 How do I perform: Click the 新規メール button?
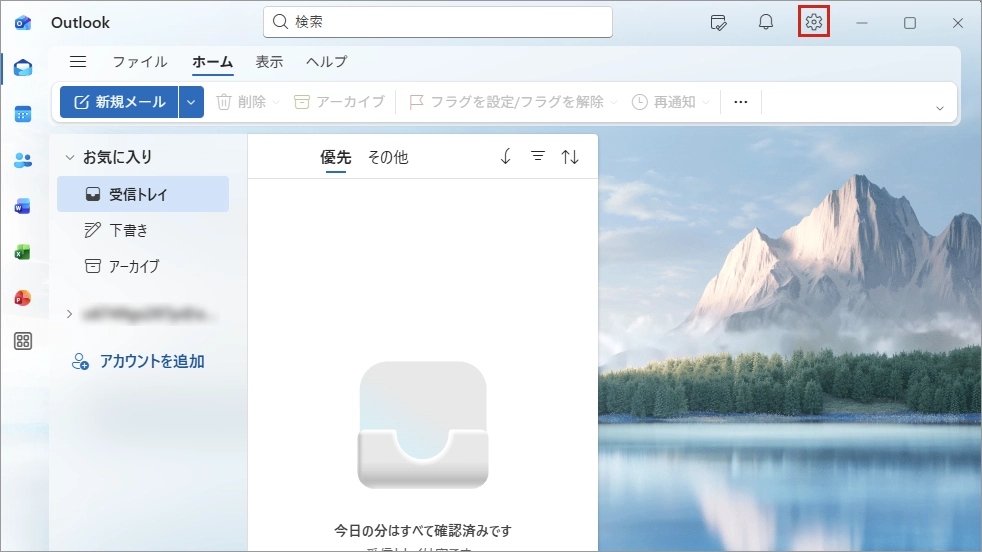point(119,102)
